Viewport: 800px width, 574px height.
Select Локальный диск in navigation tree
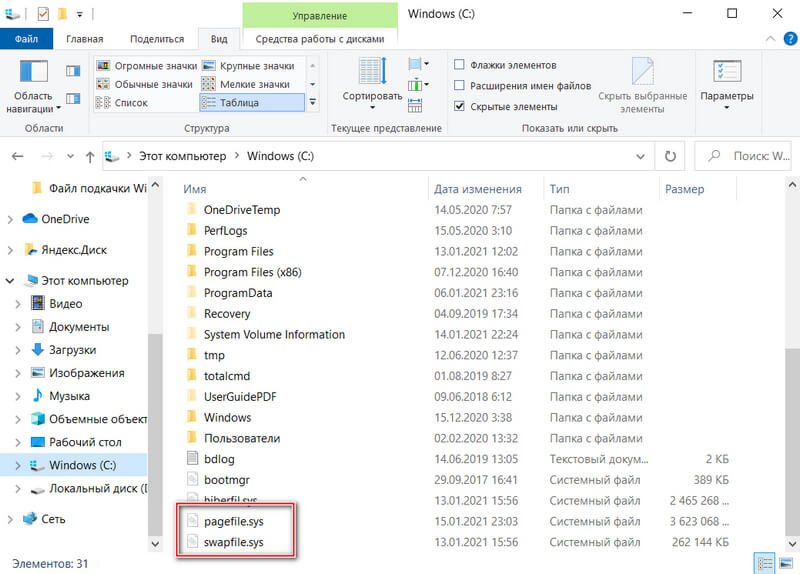tap(97, 489)
